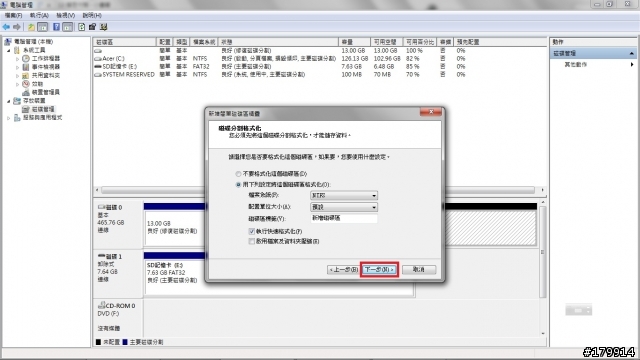This screenshot has width=640, height=360.
Task: Open the 執行(A) menu
Action: [x=39, y=16]
